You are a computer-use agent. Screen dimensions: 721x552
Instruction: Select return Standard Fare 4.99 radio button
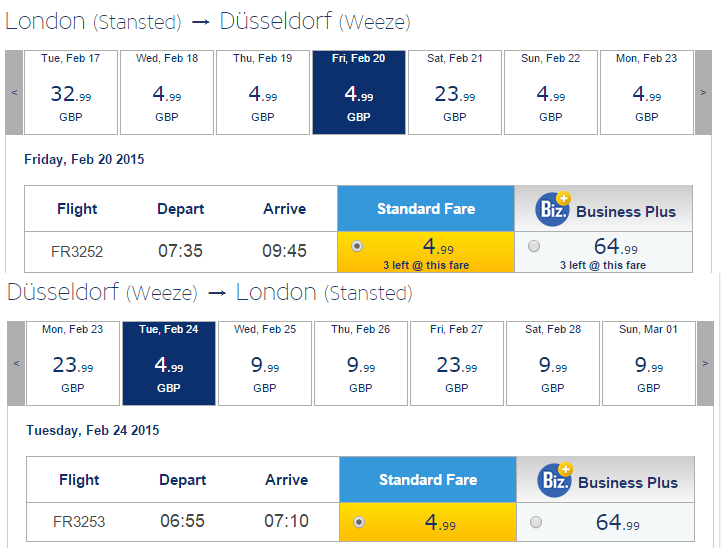click(x=359, y=522)
